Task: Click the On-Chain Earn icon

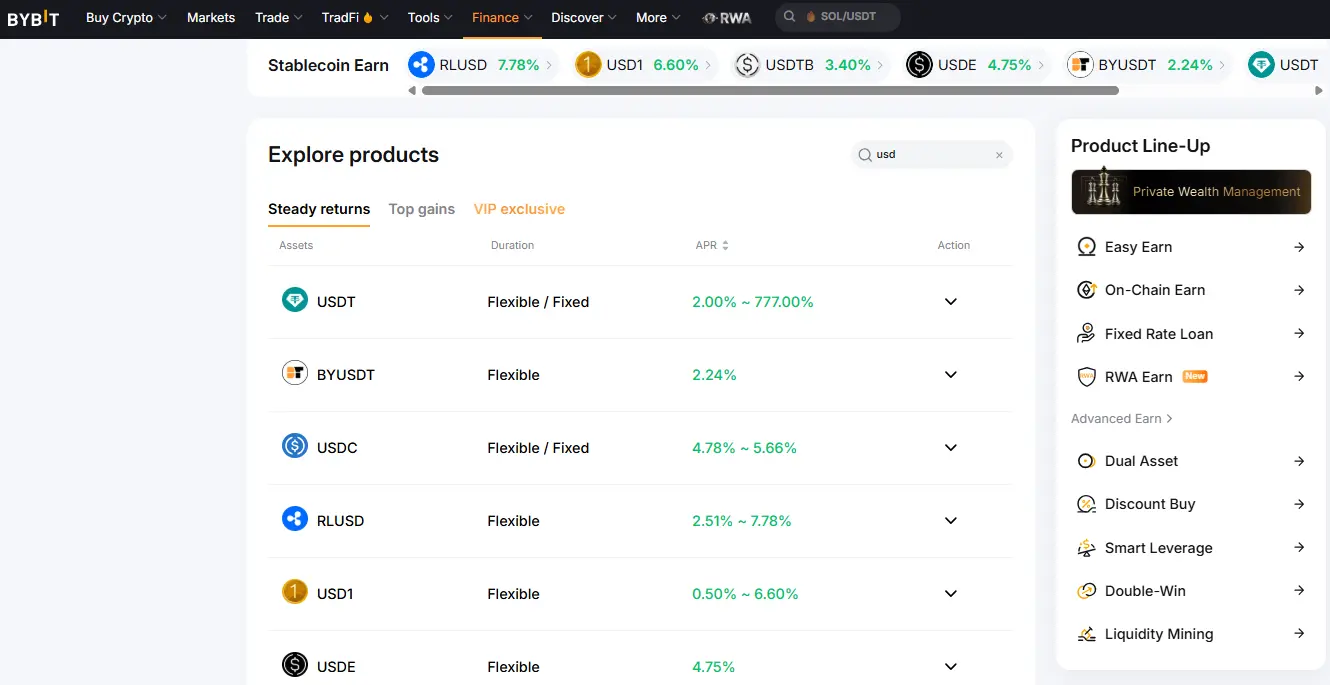Action: tap(1086, 290)
